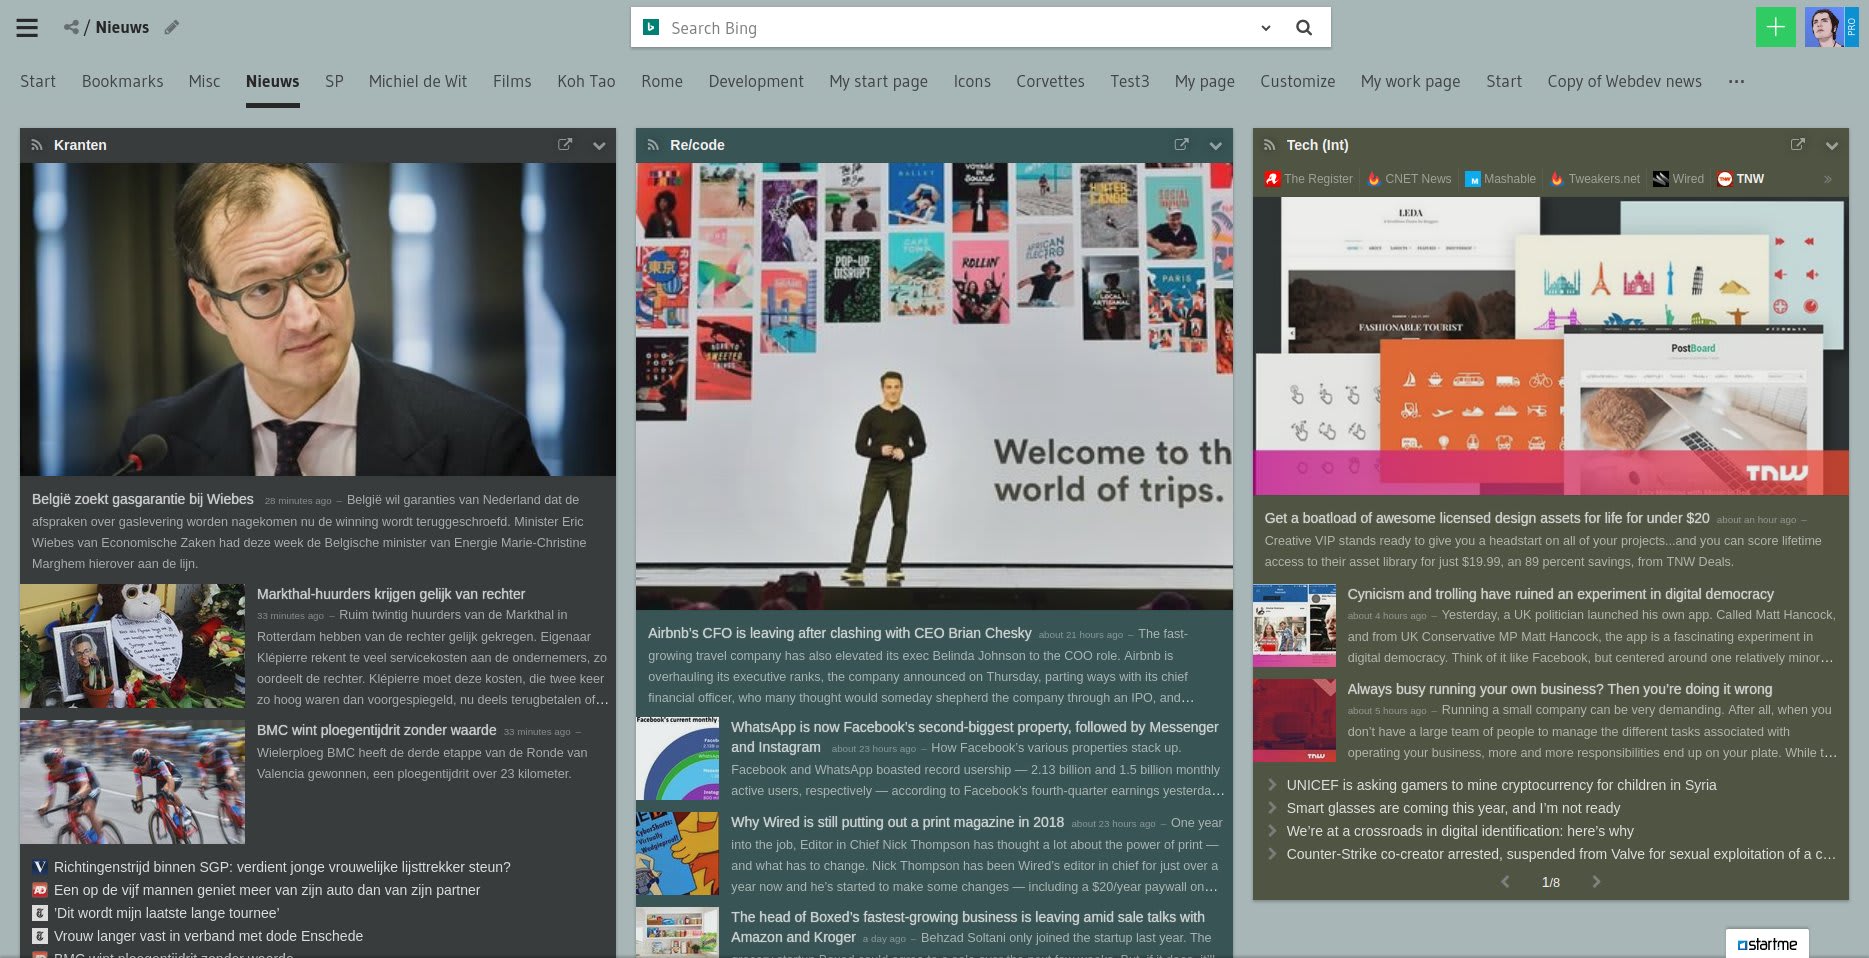
Task: Open the hamburger navigation menu
Action: 26,27
